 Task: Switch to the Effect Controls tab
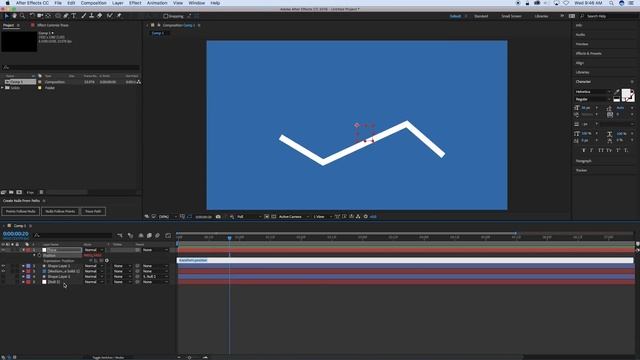tap(53, 25)
